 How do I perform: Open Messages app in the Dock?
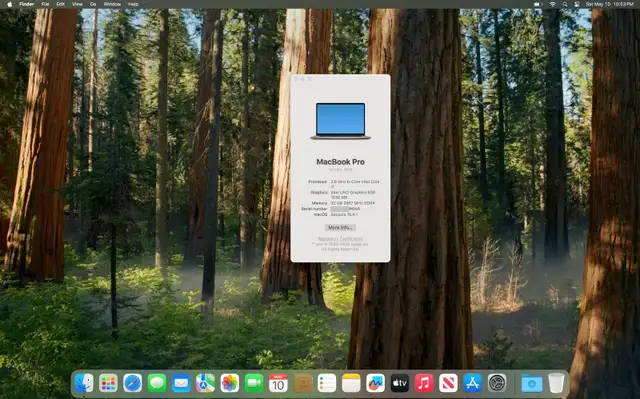tap(157, 383)
